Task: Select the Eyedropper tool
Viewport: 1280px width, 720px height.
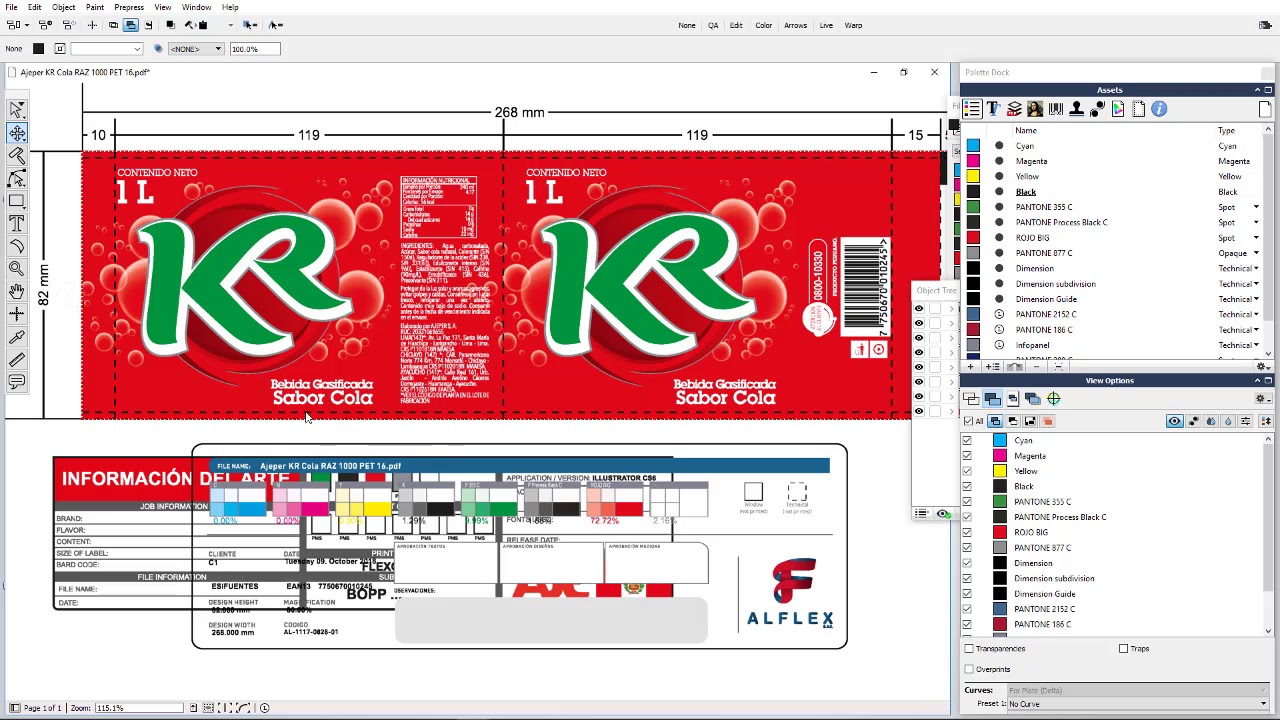Action: [x=17, y=337]
